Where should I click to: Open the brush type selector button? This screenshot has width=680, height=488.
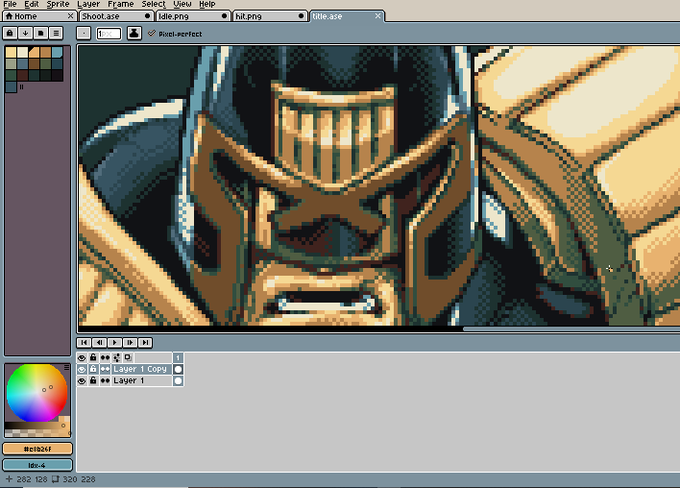pos(84,33)
